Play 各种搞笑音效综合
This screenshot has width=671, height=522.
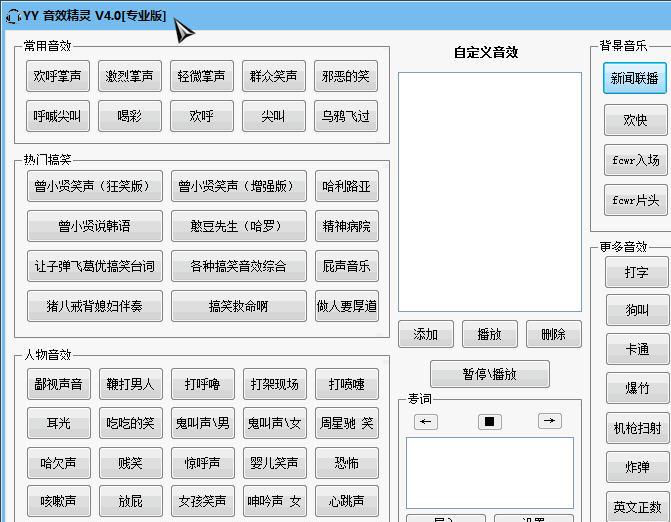pos(239,266)
